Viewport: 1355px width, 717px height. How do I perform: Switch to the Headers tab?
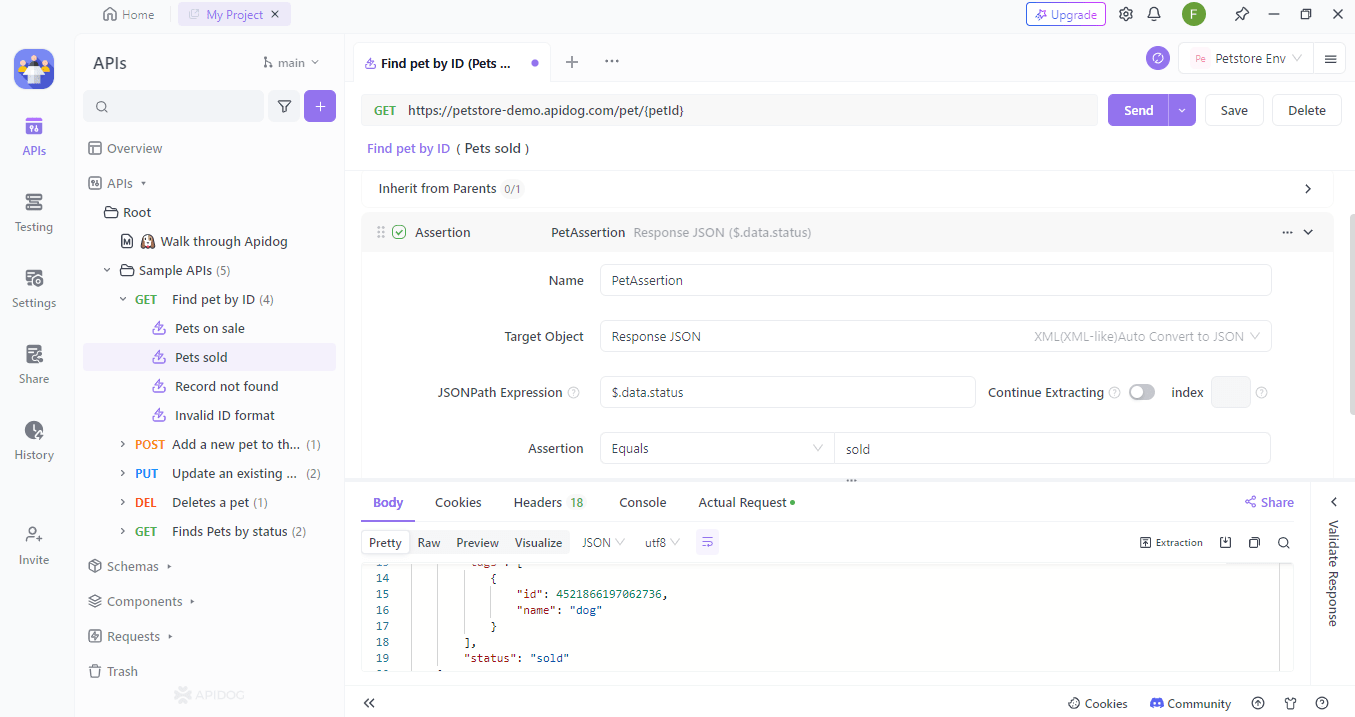pos(548,502)
